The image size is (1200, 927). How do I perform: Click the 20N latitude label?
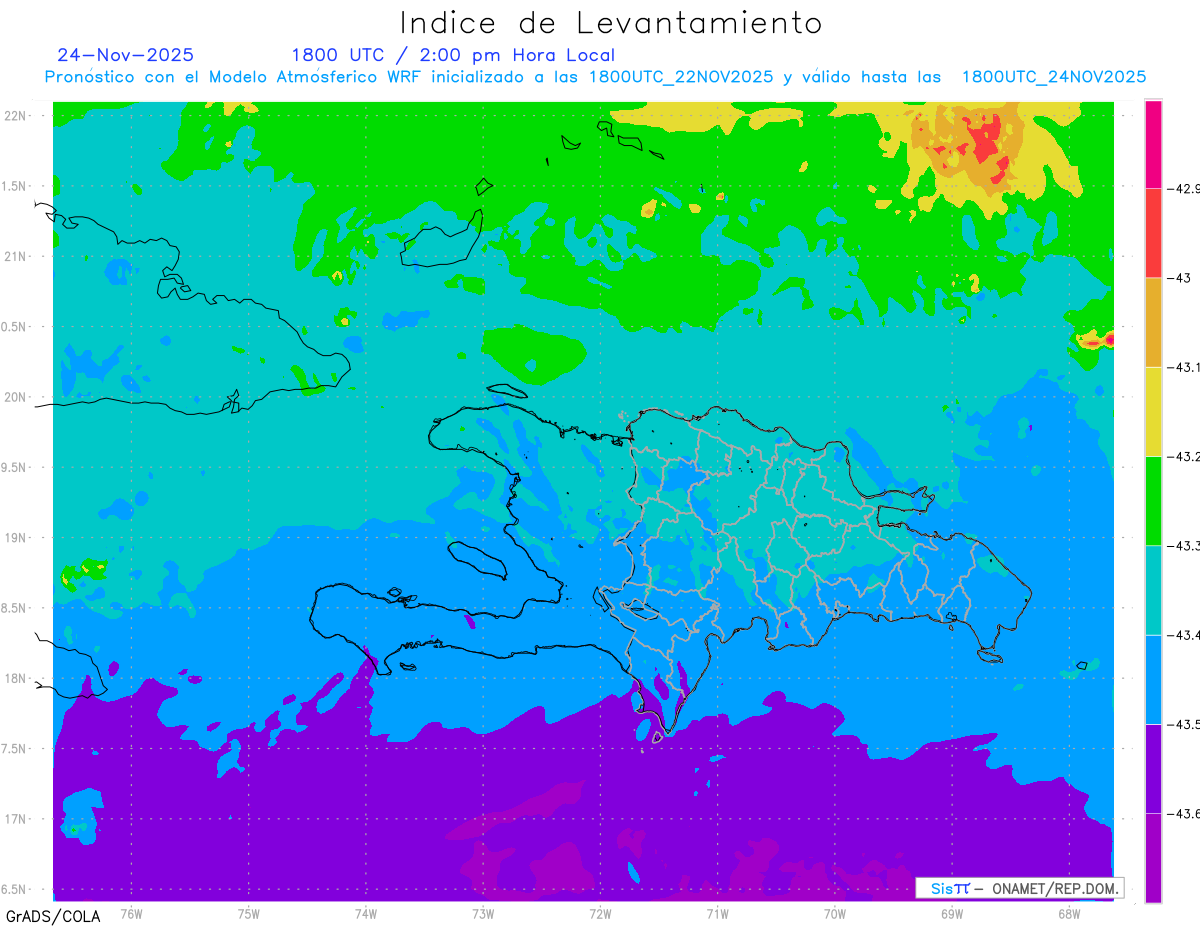coord(15,397)
